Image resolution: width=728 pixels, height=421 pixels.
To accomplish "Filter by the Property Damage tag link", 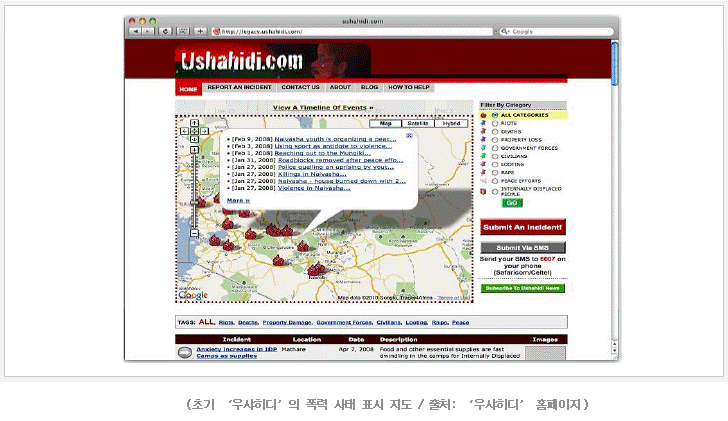I will (x=287, y=322).
